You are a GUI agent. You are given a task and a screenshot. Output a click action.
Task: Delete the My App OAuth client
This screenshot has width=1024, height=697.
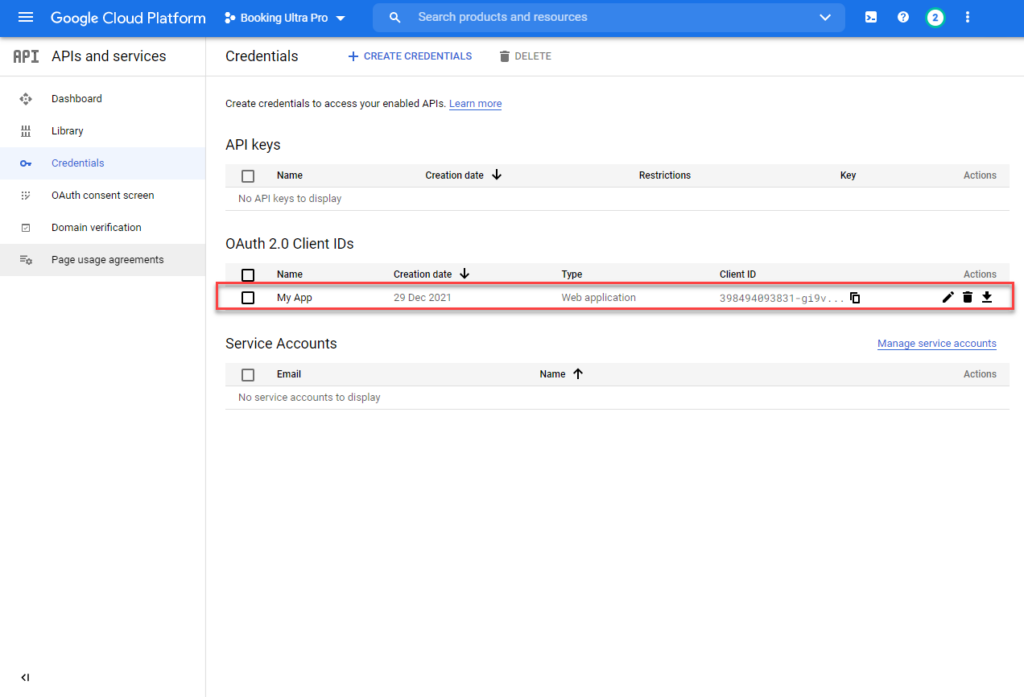967,297
